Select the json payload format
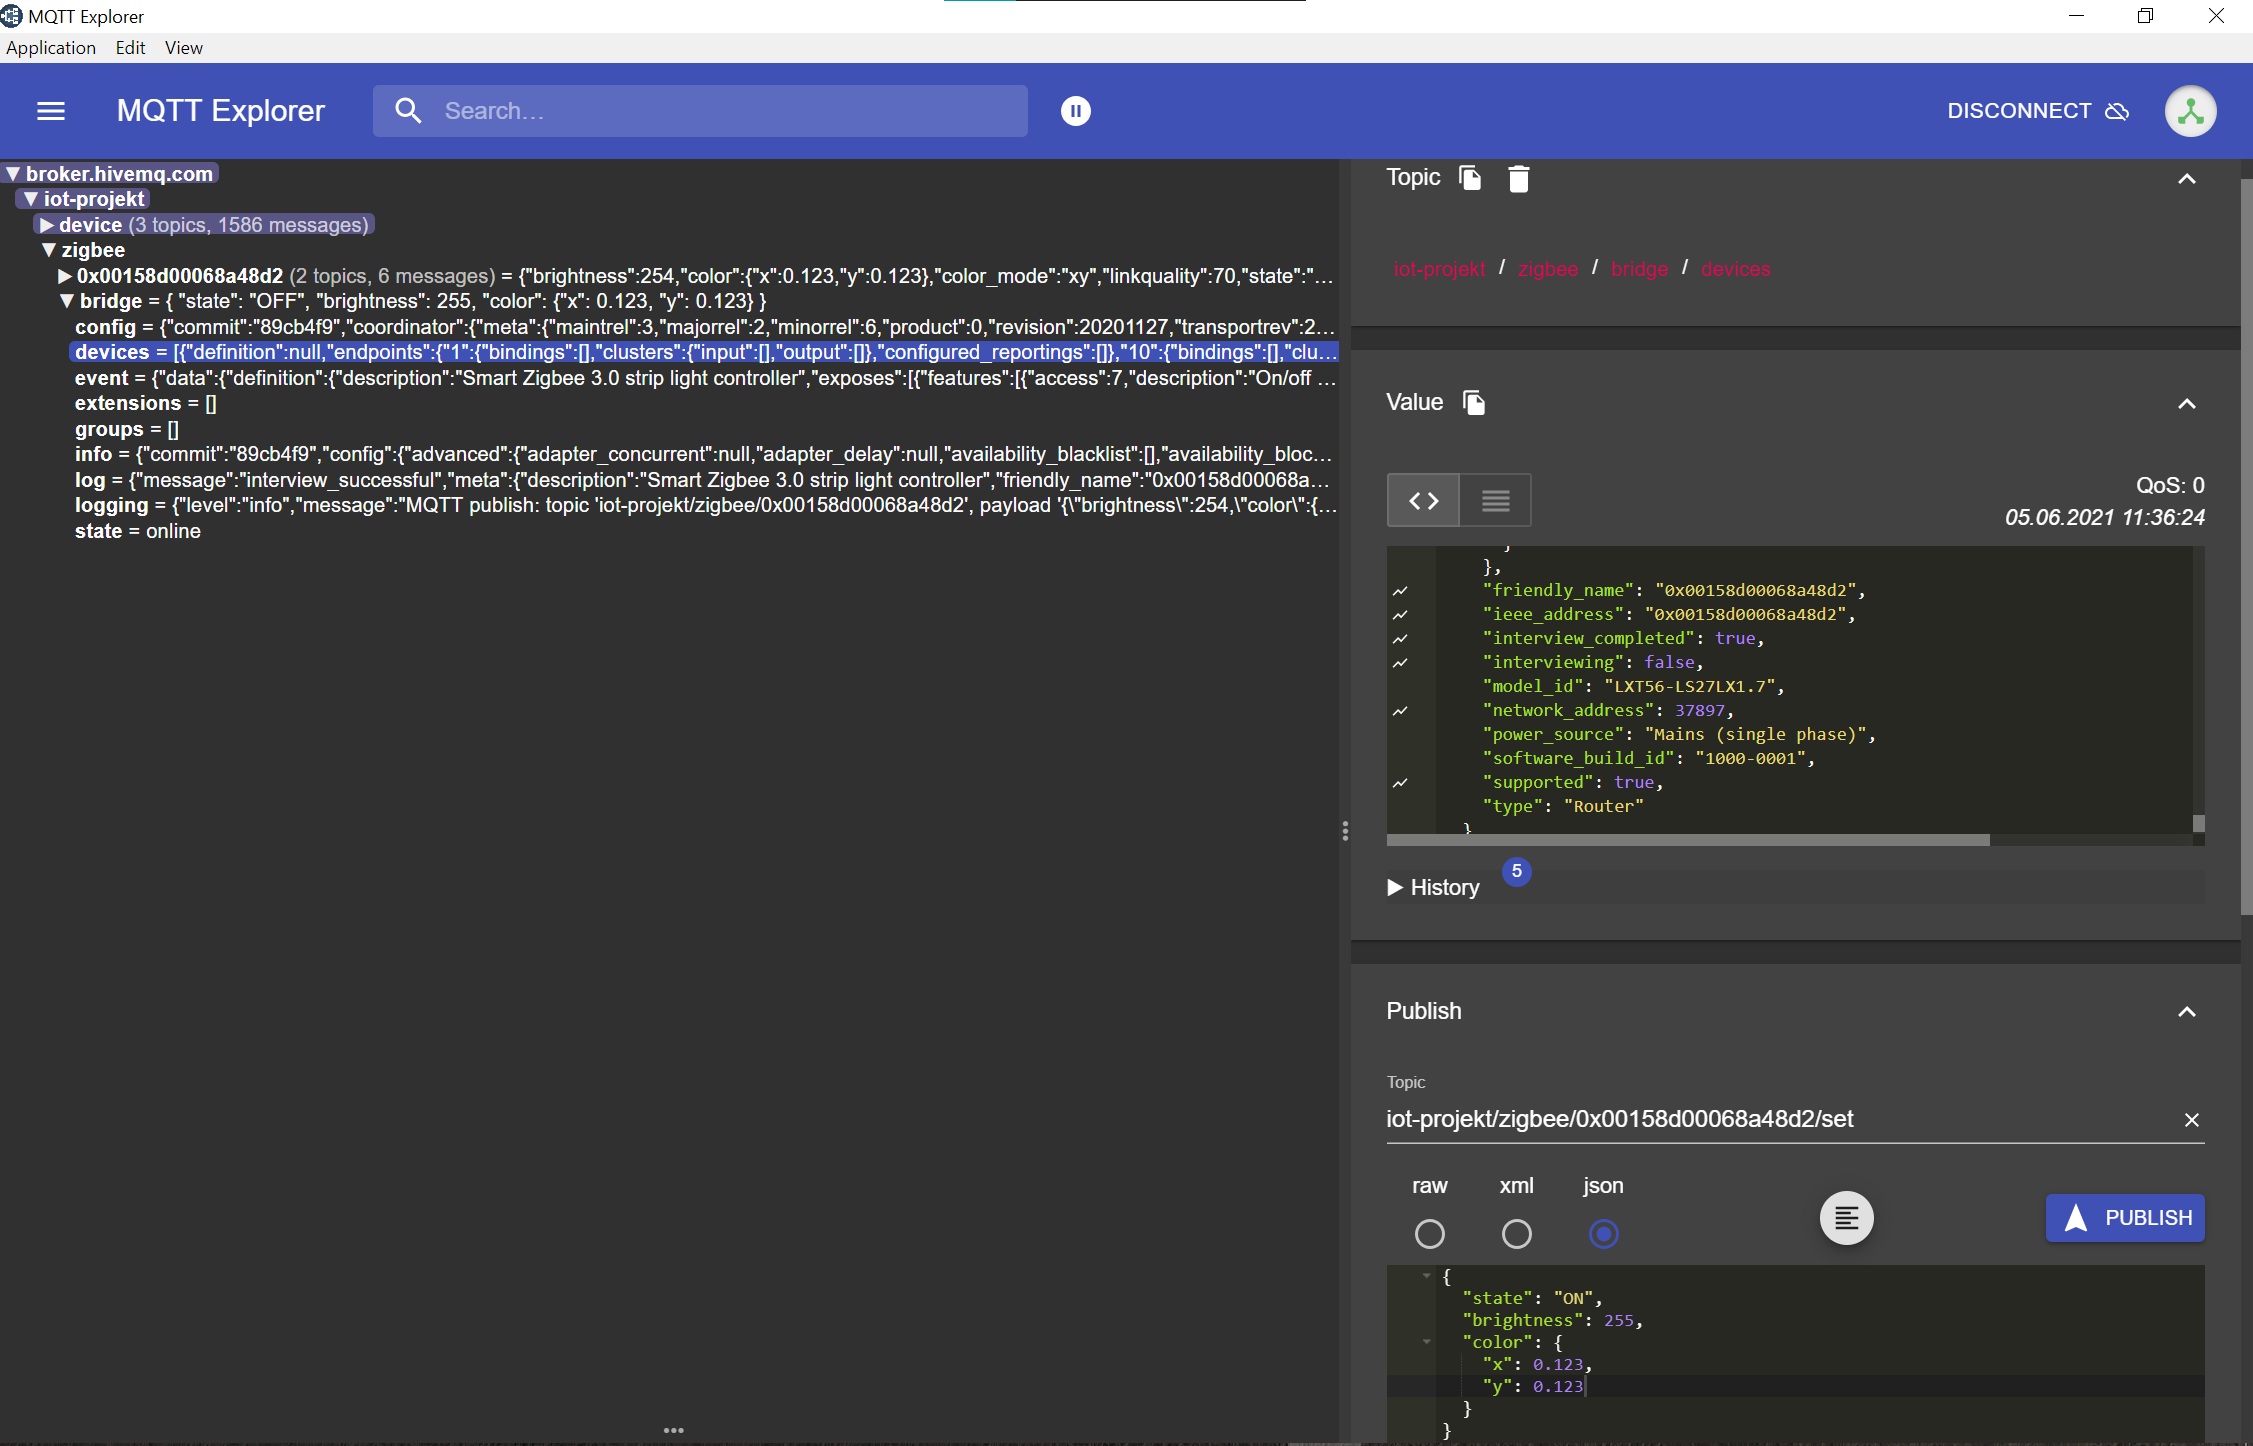Image resolution: width=2253 pixels, height=1446 pixels. point(1603,1234)
